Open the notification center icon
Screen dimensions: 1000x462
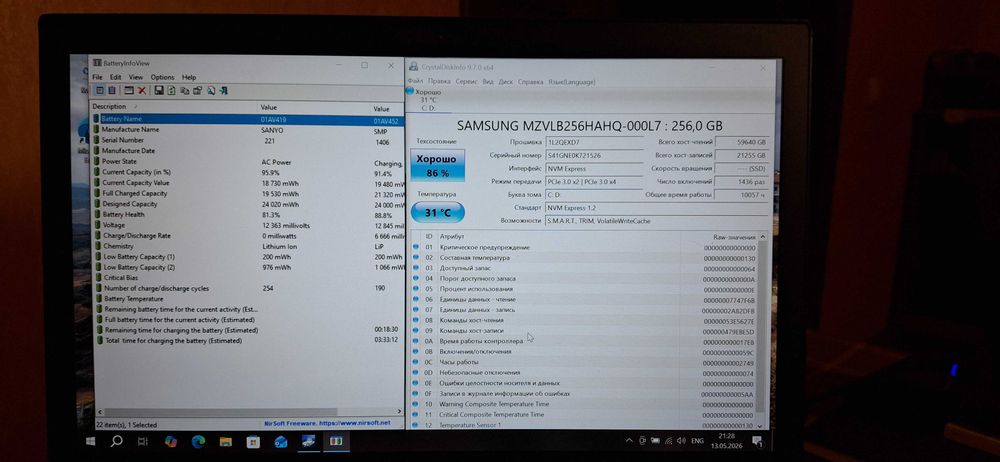[x=758, y=440]
